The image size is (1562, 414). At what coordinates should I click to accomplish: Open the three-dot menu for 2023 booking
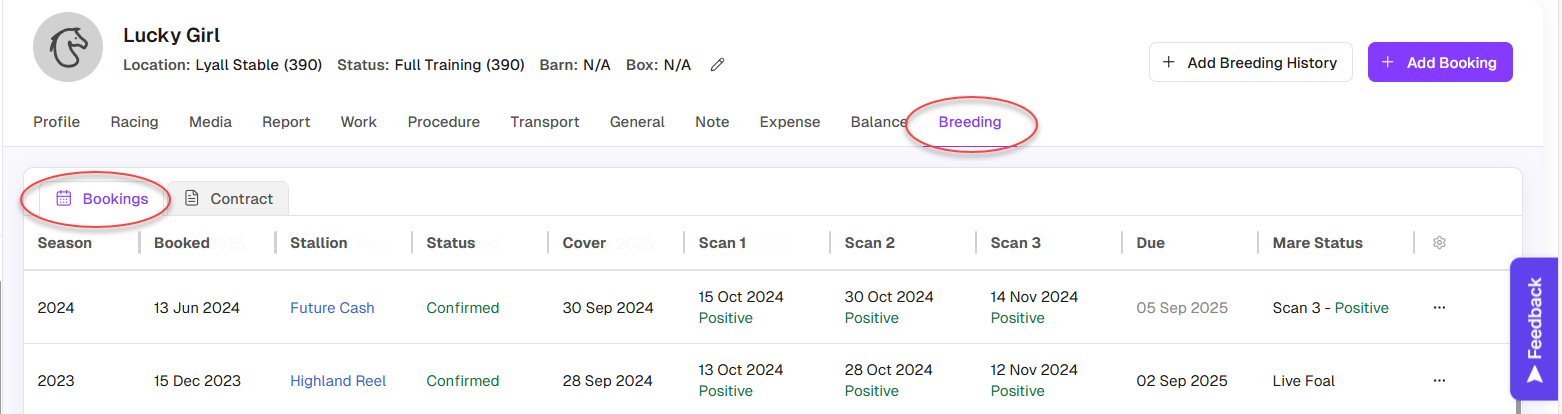(1440, 381)
